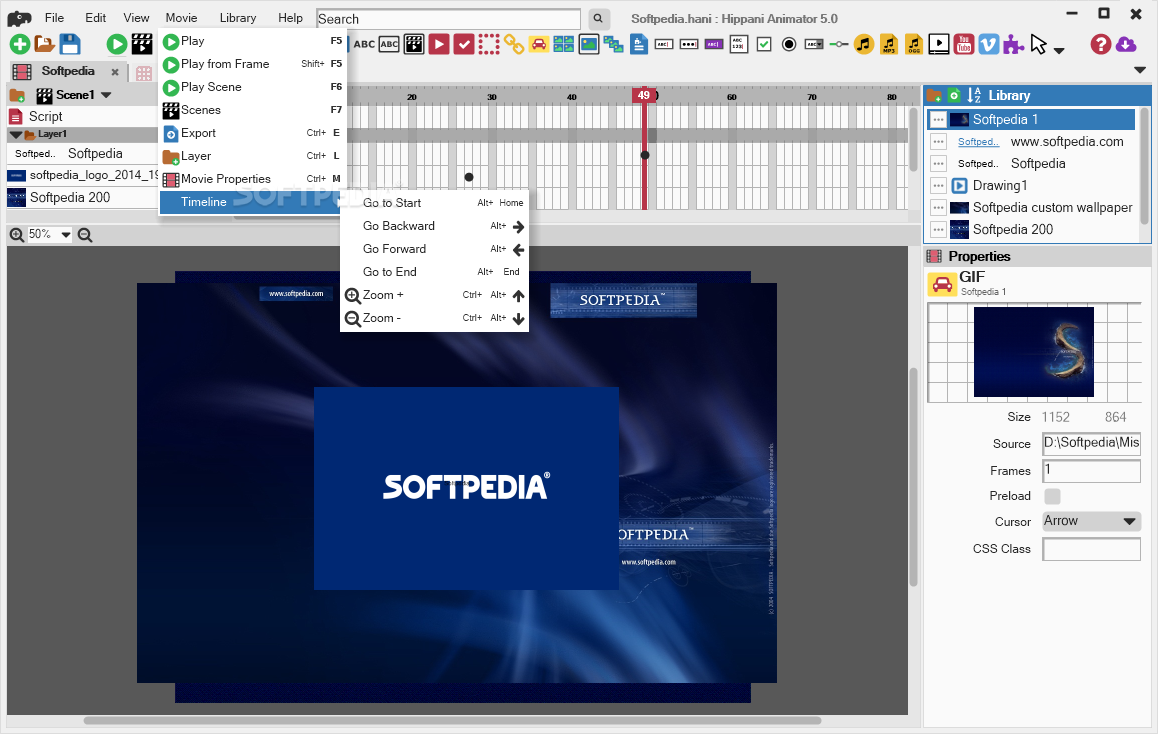Viewport: 1158px width, 734px height.
Task: Select www.softpedia.com item in Library
Action: 1031,142
